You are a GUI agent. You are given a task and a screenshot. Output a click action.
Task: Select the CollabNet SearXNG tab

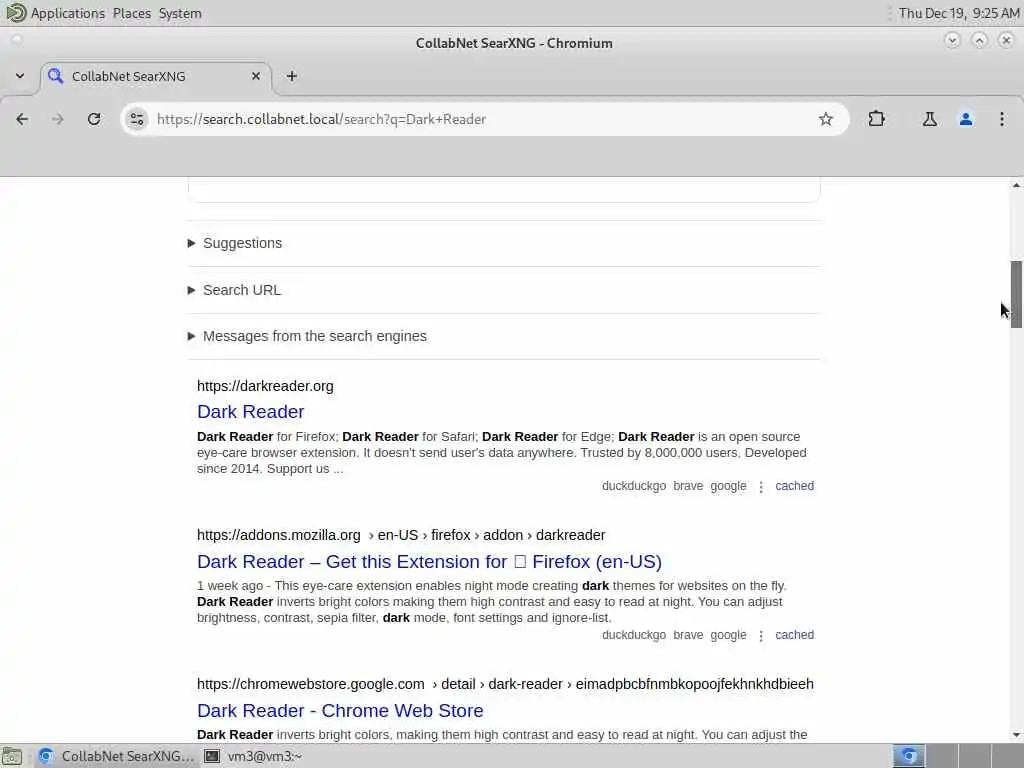click(x=155, y=76)
